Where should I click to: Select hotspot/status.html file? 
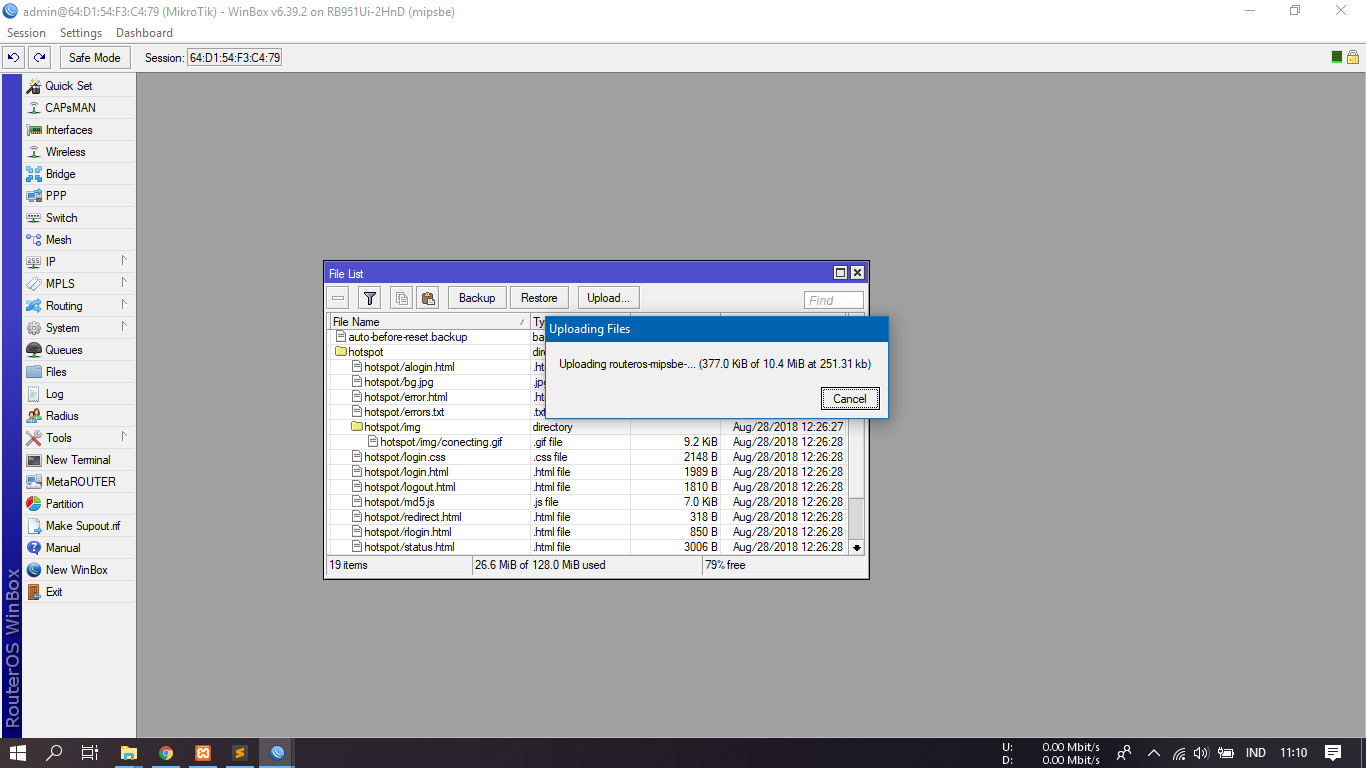click(590, 547)
